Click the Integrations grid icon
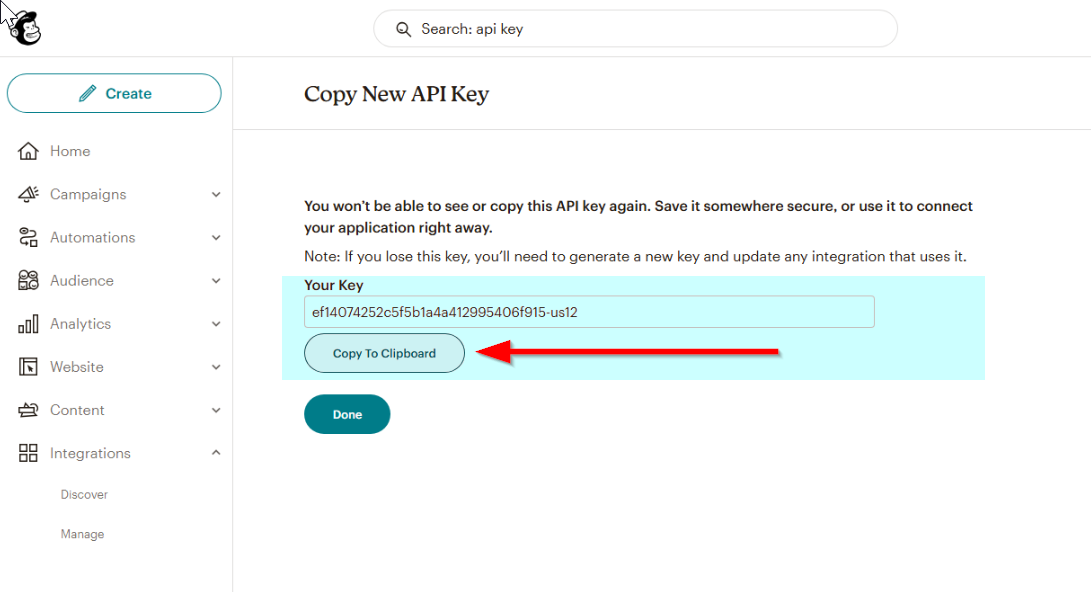Viewport: 1091px width, 592px height. [x=28, y=453]
